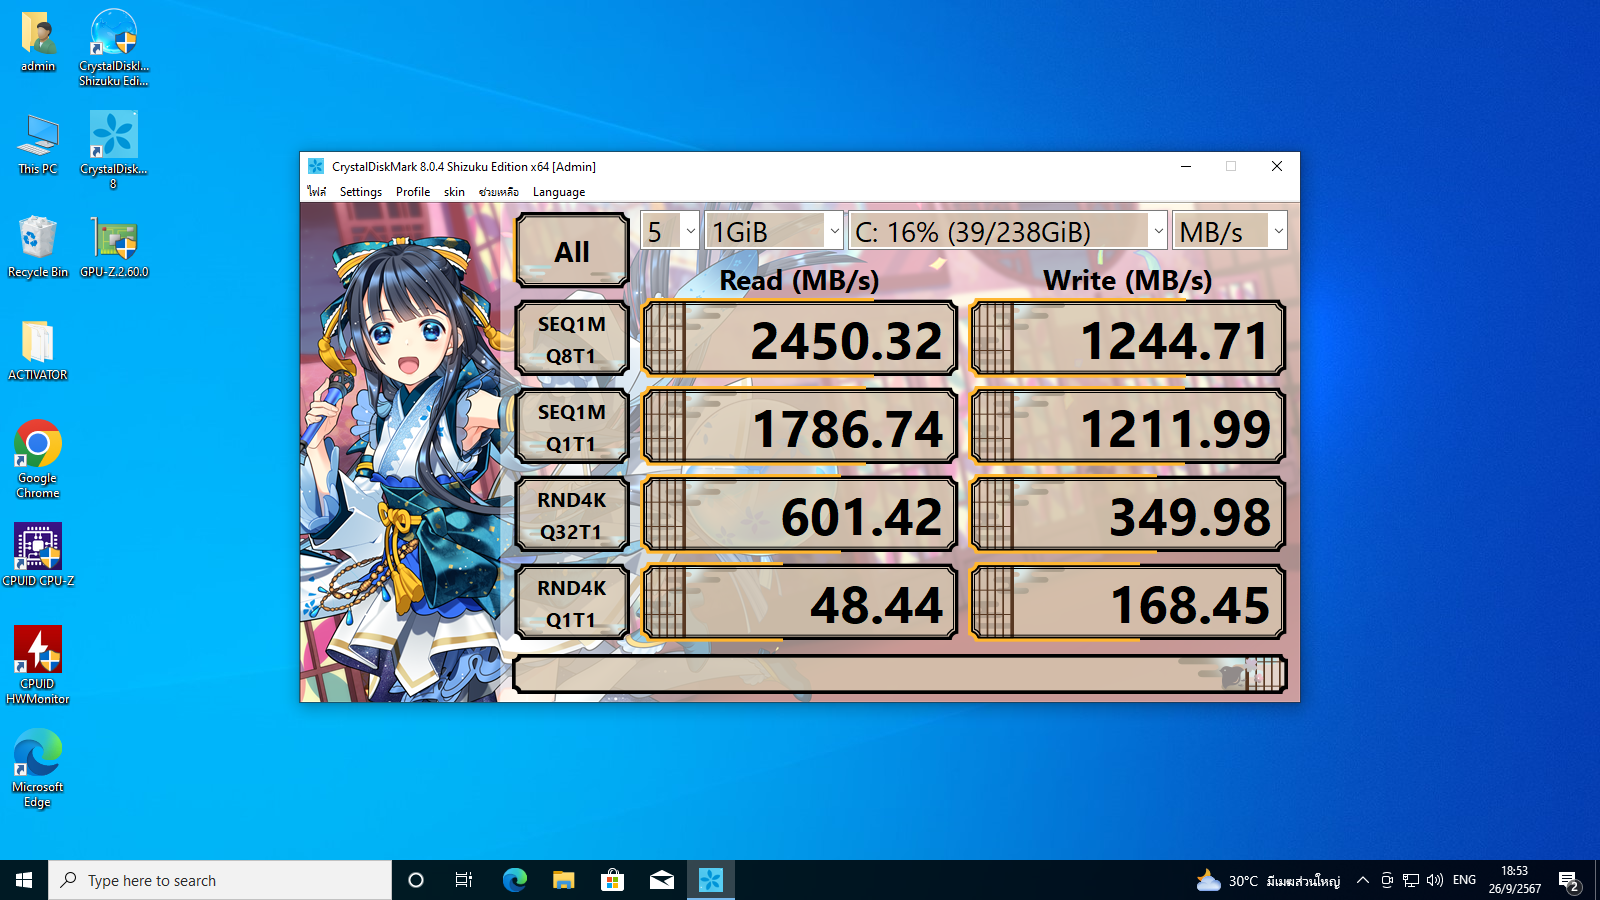This screenshot has height=900, width=1600.
Task: Open the ไฟล์ (File) menu
Action: tap(317, 192)
